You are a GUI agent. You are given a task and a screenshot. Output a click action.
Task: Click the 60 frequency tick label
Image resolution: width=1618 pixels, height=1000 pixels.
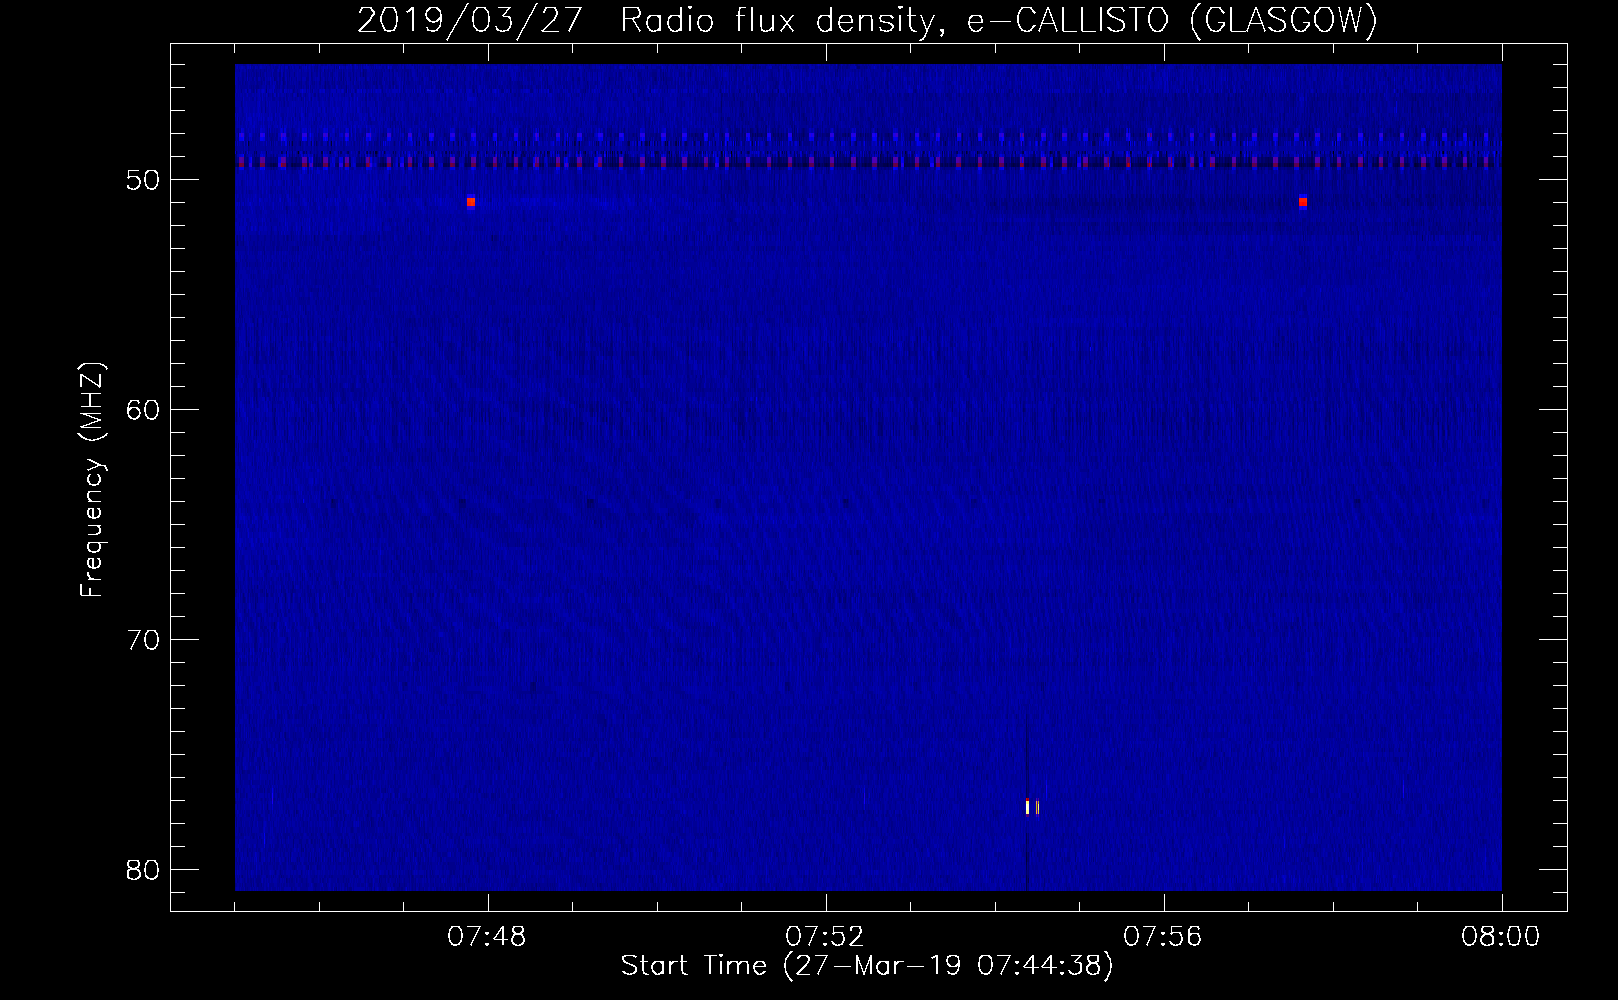click(143, 410)
